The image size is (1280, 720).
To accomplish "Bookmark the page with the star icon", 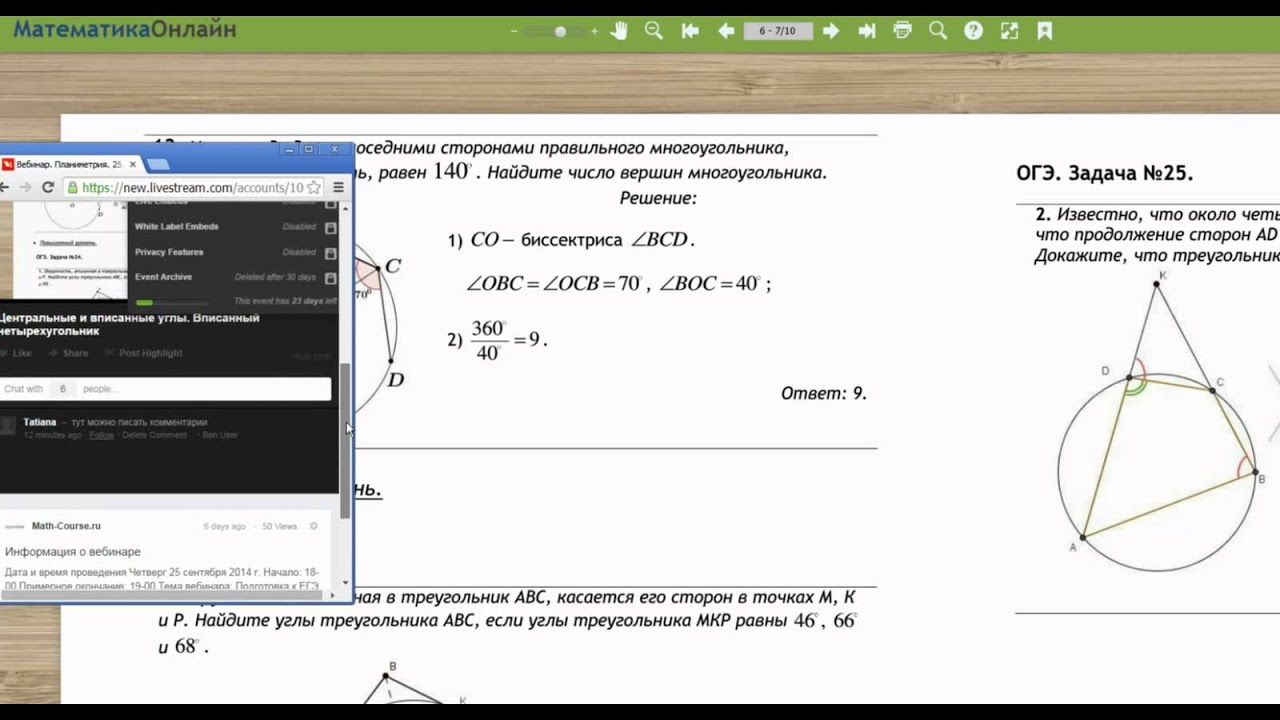I will (x=314, y=187).
